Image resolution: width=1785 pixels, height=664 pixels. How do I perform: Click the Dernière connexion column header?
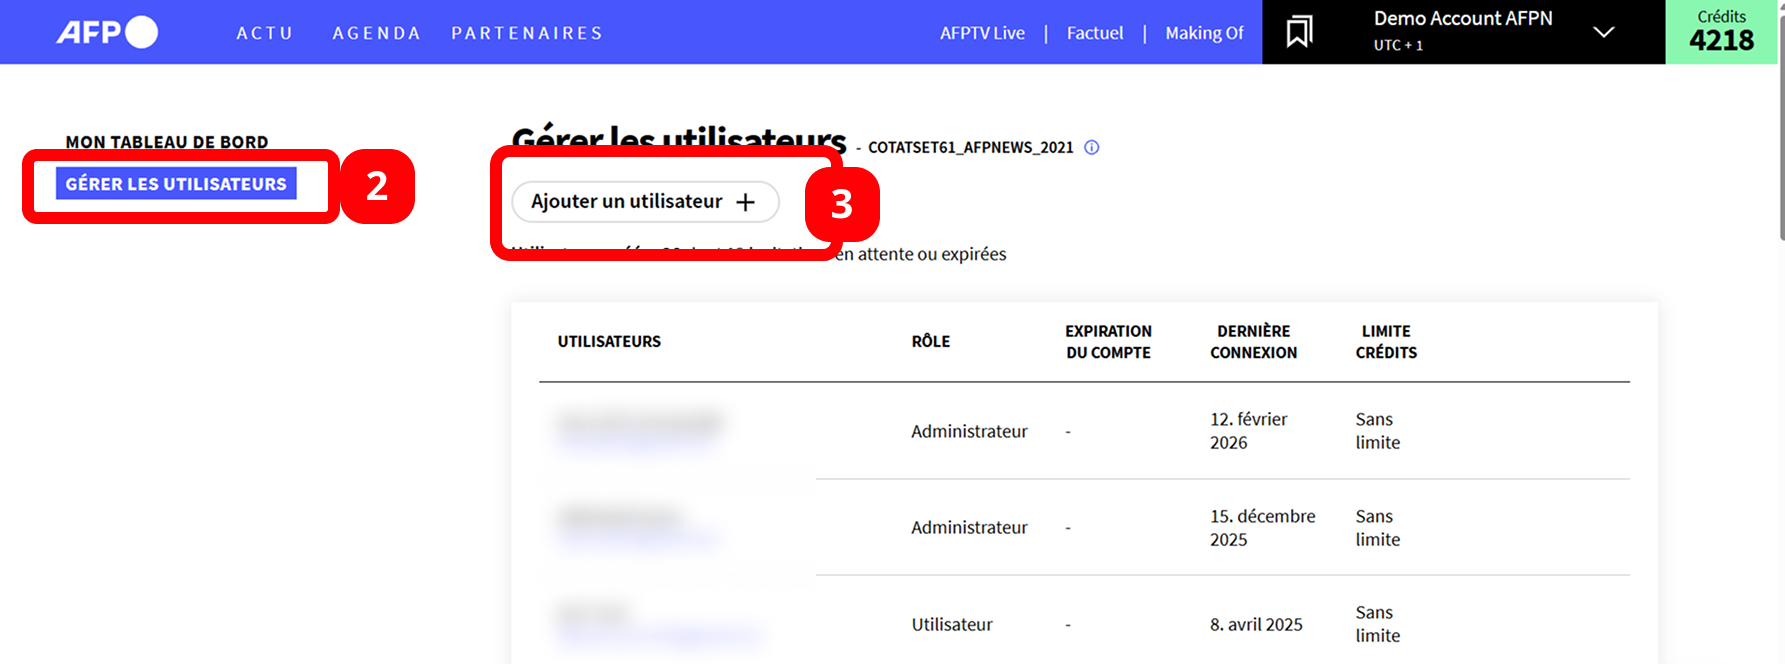click(1253, 341)
